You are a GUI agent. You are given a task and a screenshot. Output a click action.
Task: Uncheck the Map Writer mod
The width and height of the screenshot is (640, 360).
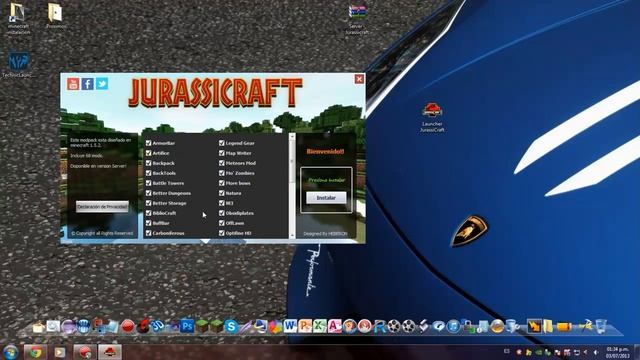coord(222,153)
